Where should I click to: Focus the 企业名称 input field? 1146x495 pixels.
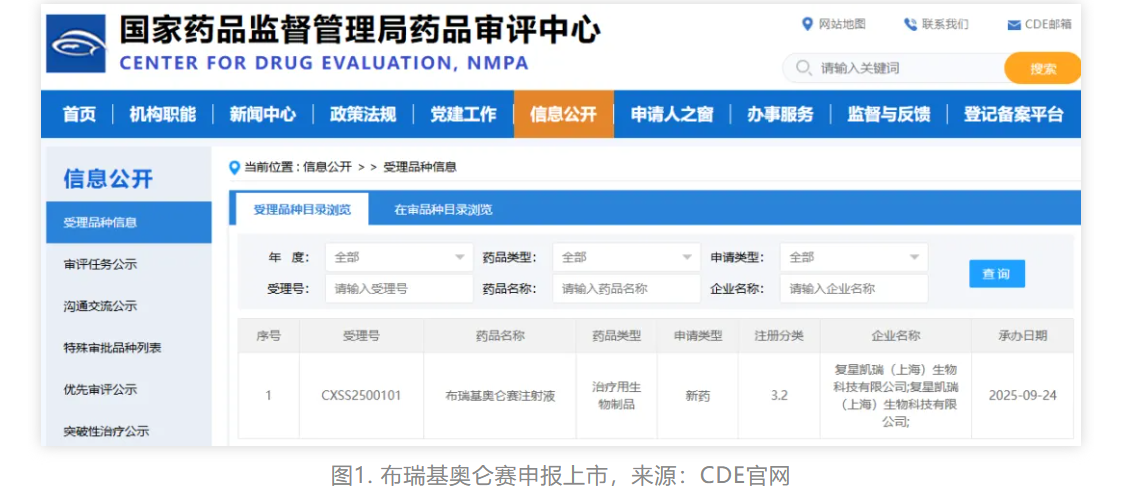[x=853, y=289]
